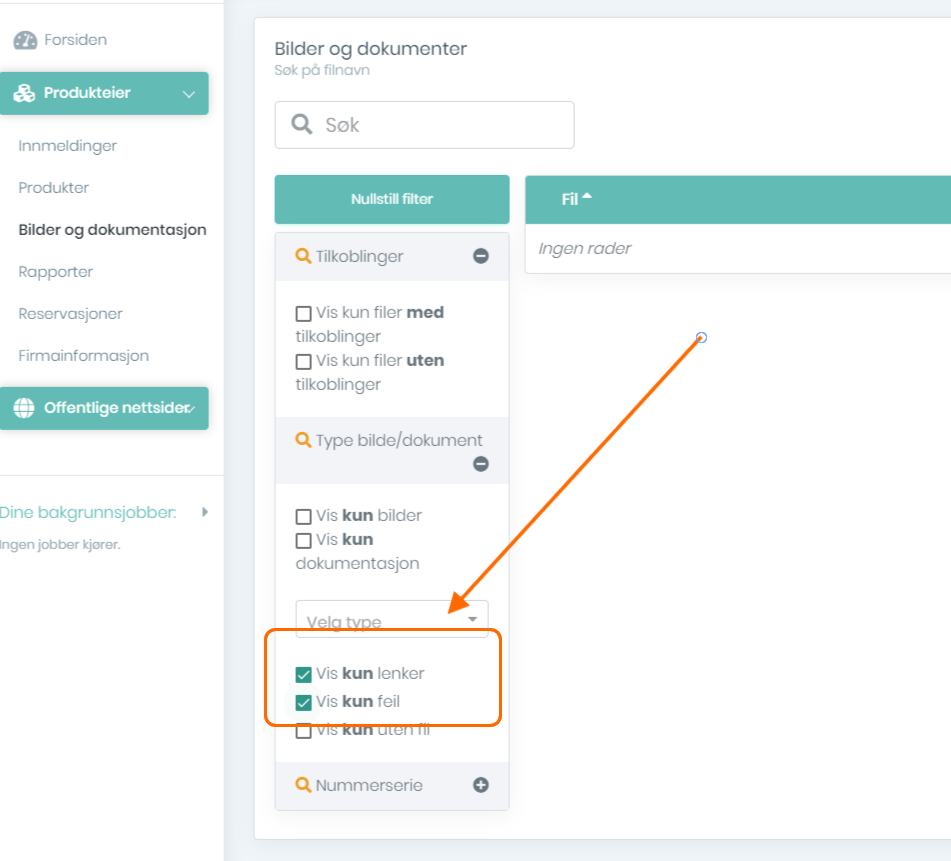Uncheck the Vis kun feil checkbox
Image resolution: width=951 pixels, height=861 pixels.
[304, 702]
